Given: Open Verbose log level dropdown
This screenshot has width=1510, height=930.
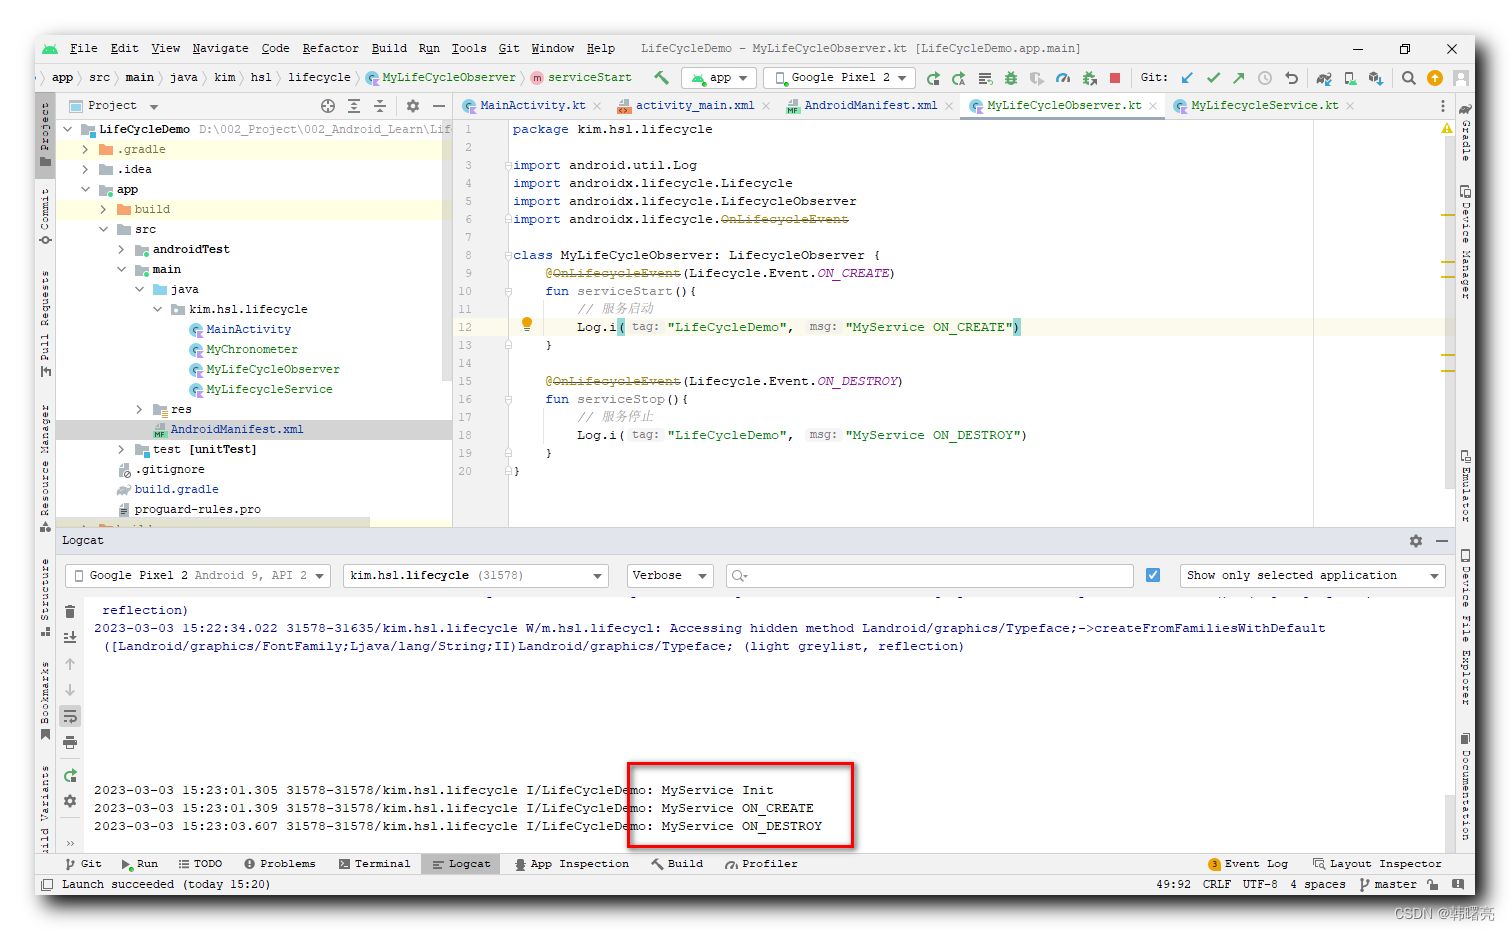Looking at the screenshot, I should [x=670, y=576].
